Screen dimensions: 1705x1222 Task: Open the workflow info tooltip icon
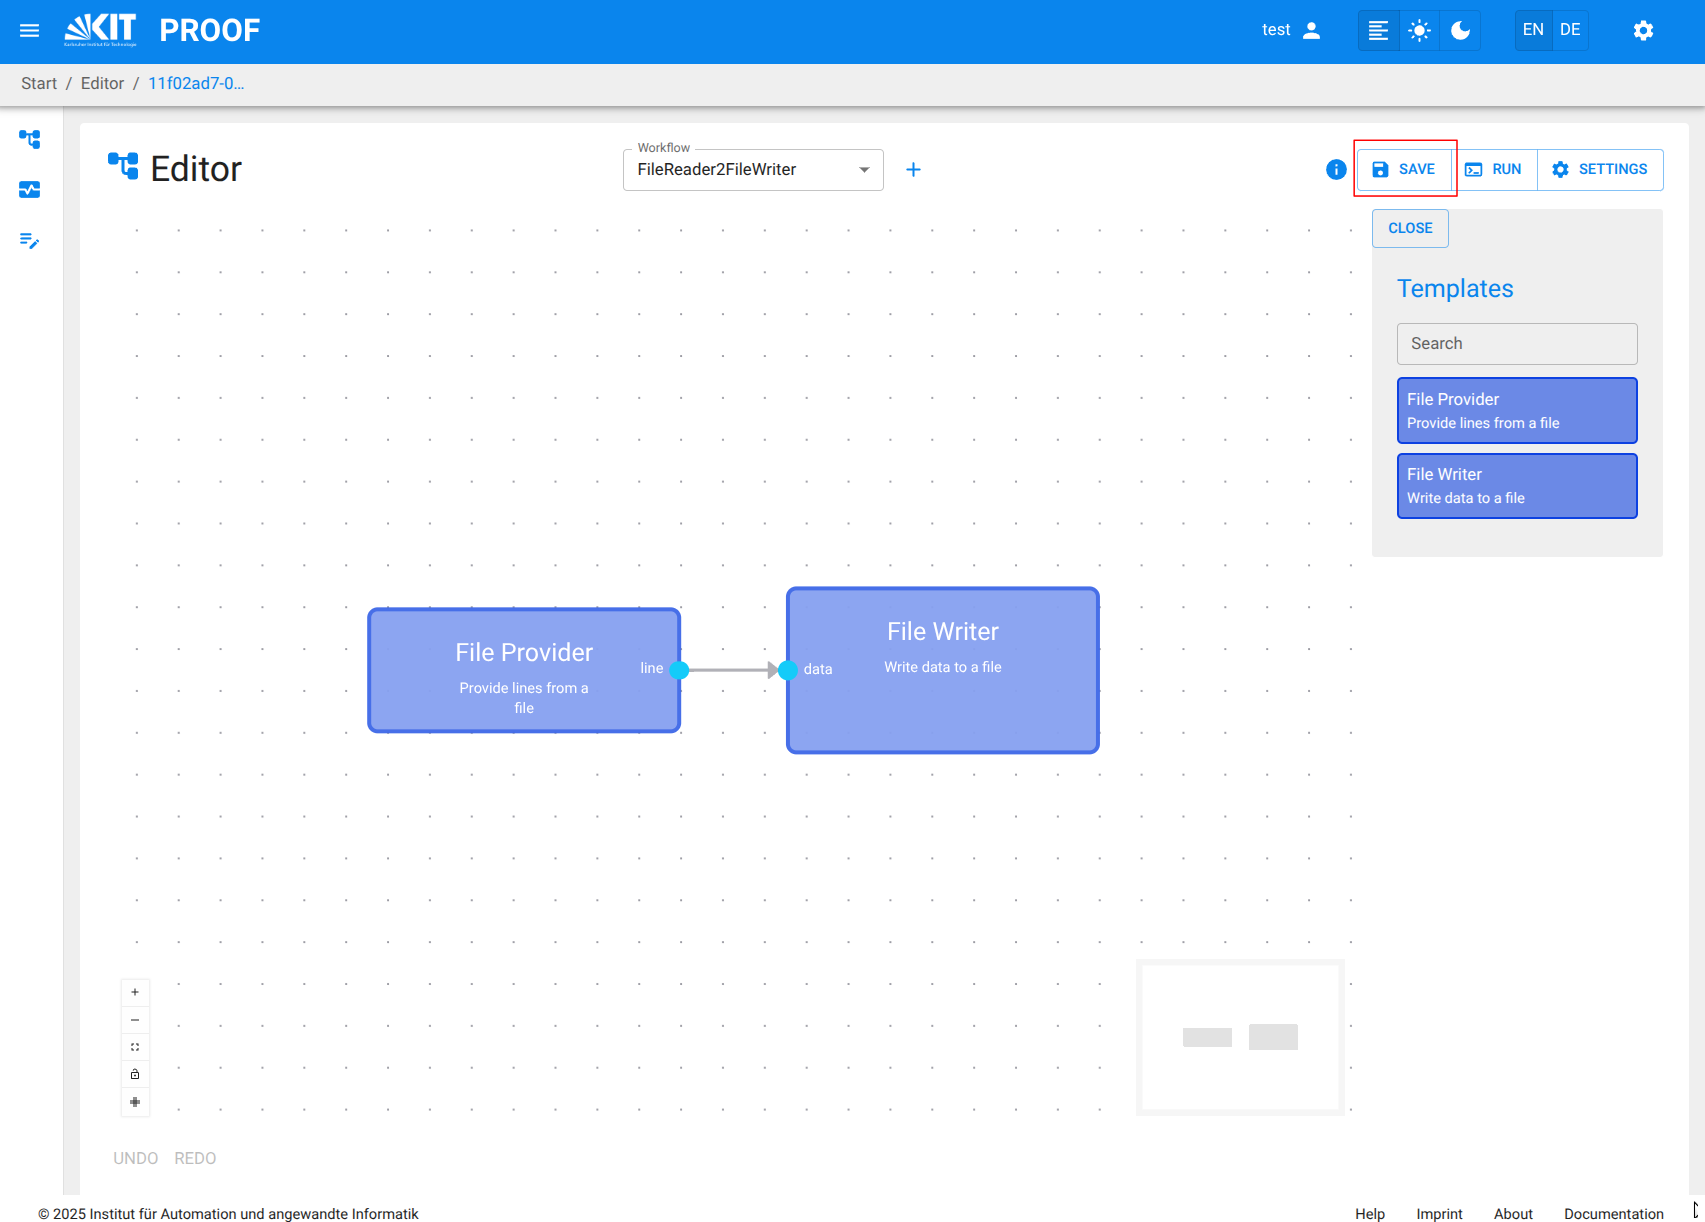1335,169
